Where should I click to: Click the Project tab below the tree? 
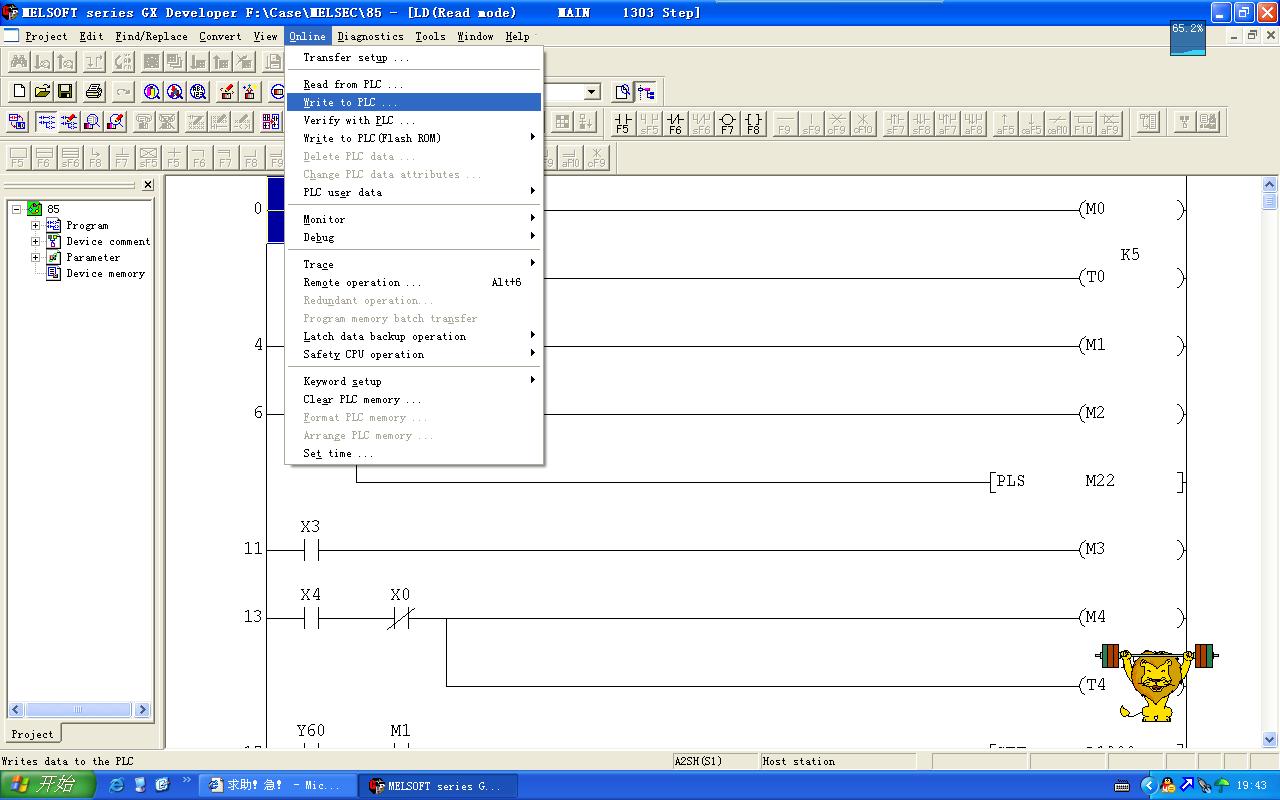(x=32, y=734)
